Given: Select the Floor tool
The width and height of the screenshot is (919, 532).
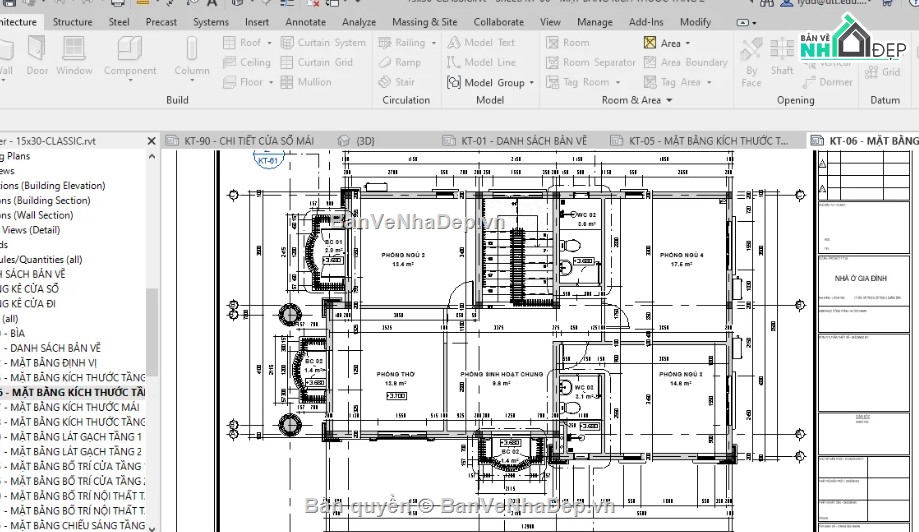Looking at the screenshot, I should pos(244,82).
